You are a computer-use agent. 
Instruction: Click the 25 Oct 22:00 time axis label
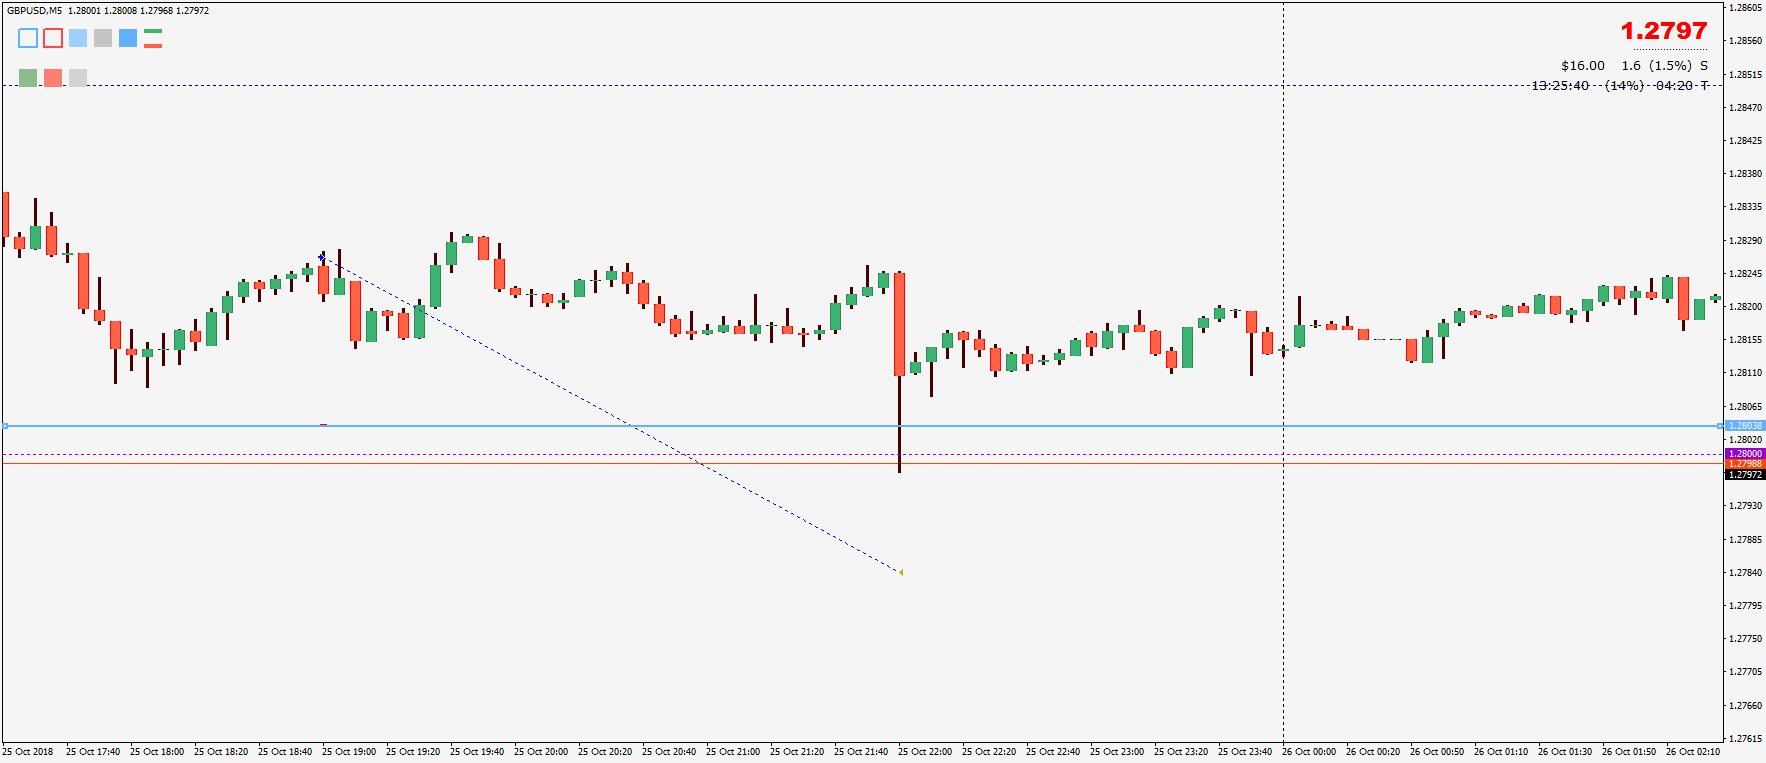925,752
